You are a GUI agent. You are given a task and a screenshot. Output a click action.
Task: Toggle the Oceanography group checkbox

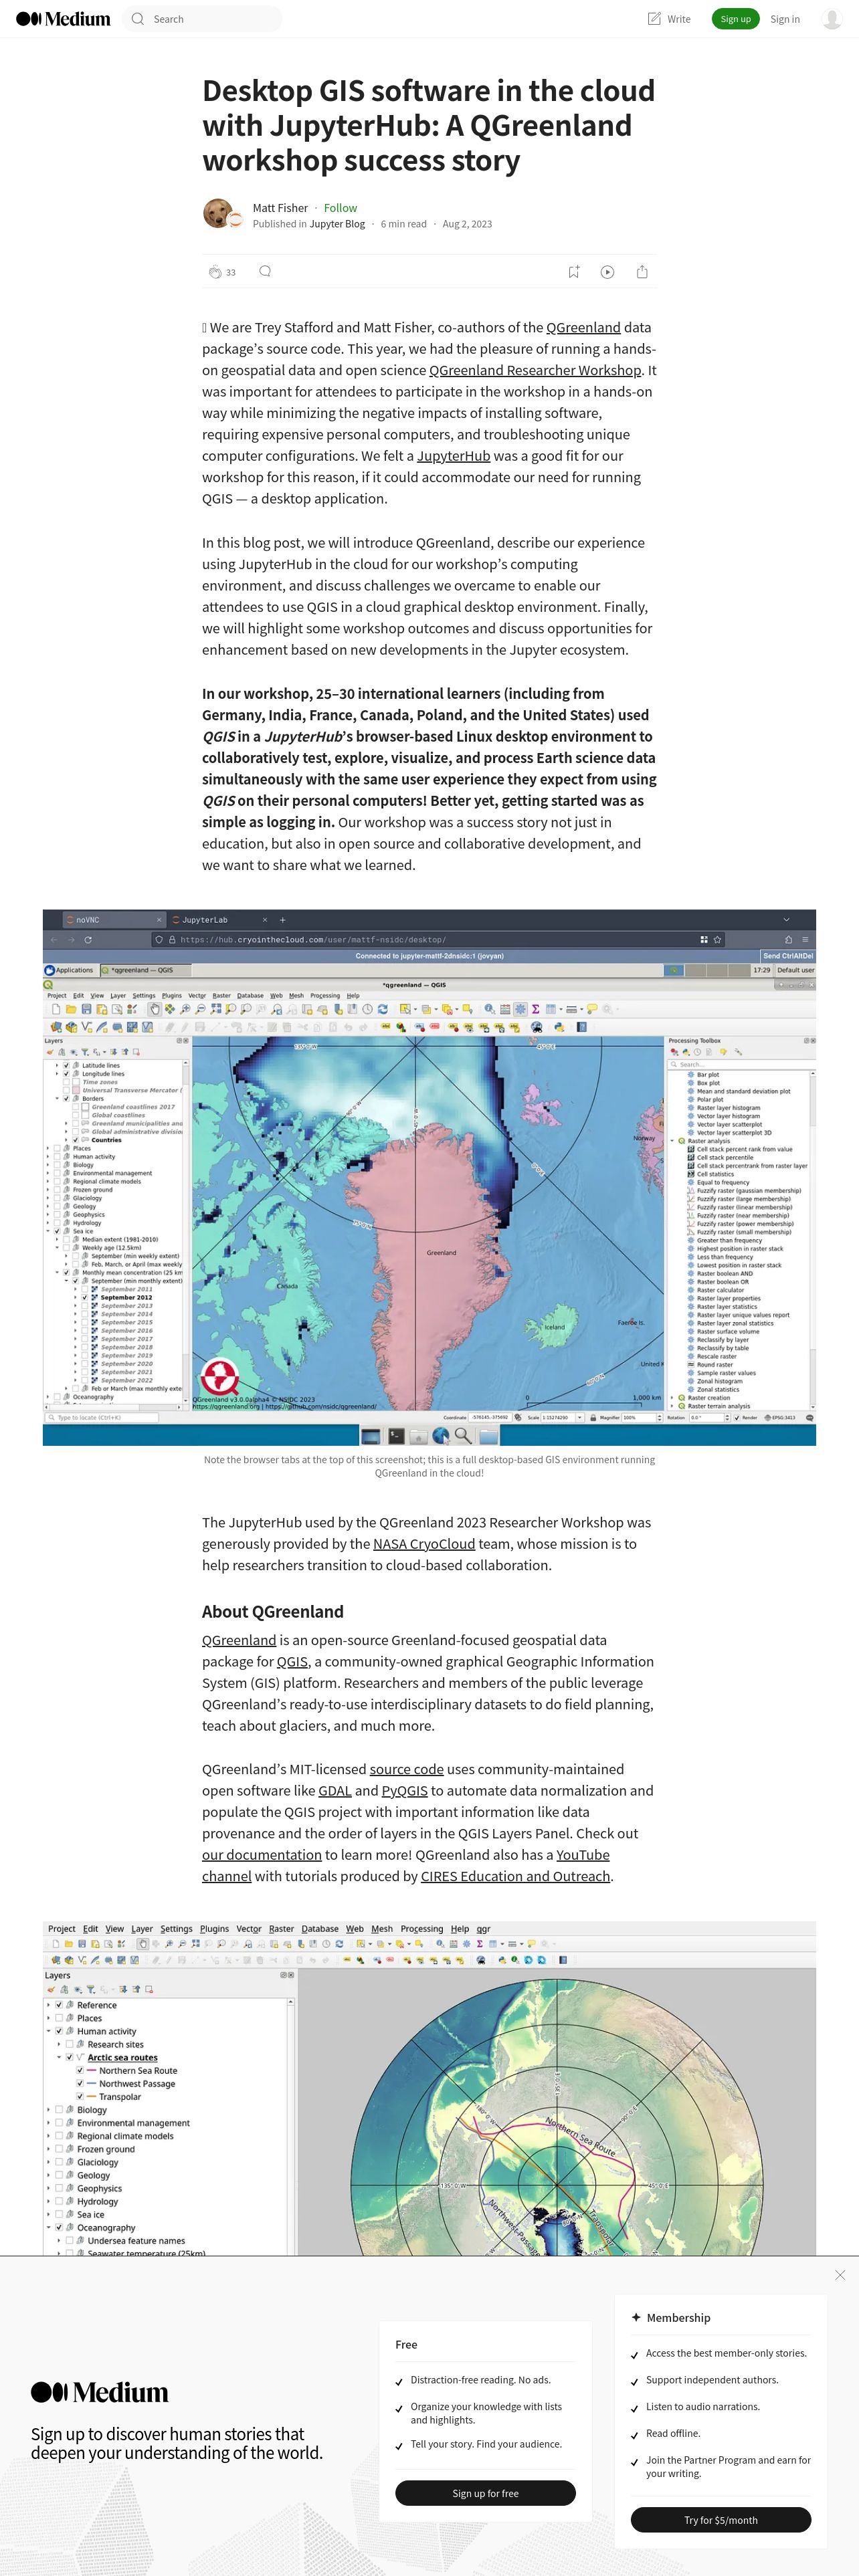coord(59,2227)
